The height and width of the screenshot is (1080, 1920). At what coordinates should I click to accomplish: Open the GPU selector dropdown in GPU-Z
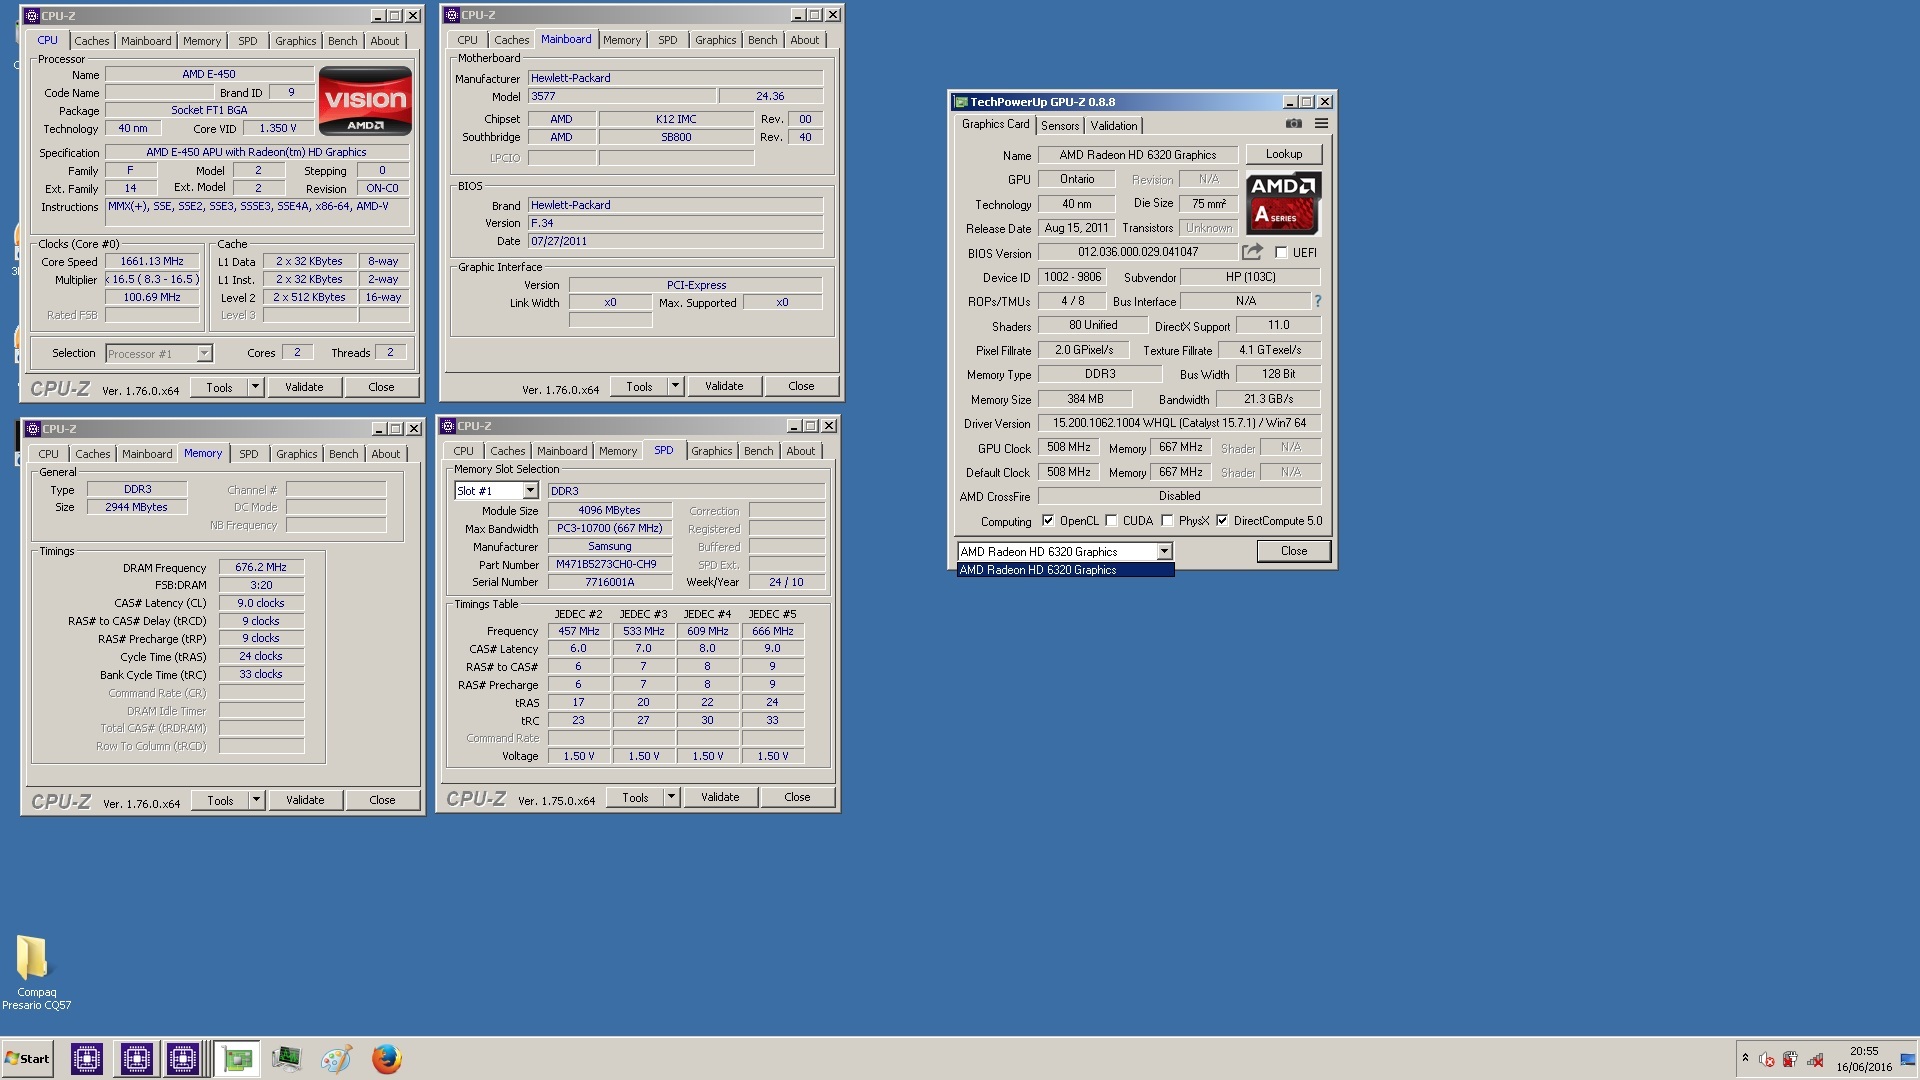coord(1164,552)
